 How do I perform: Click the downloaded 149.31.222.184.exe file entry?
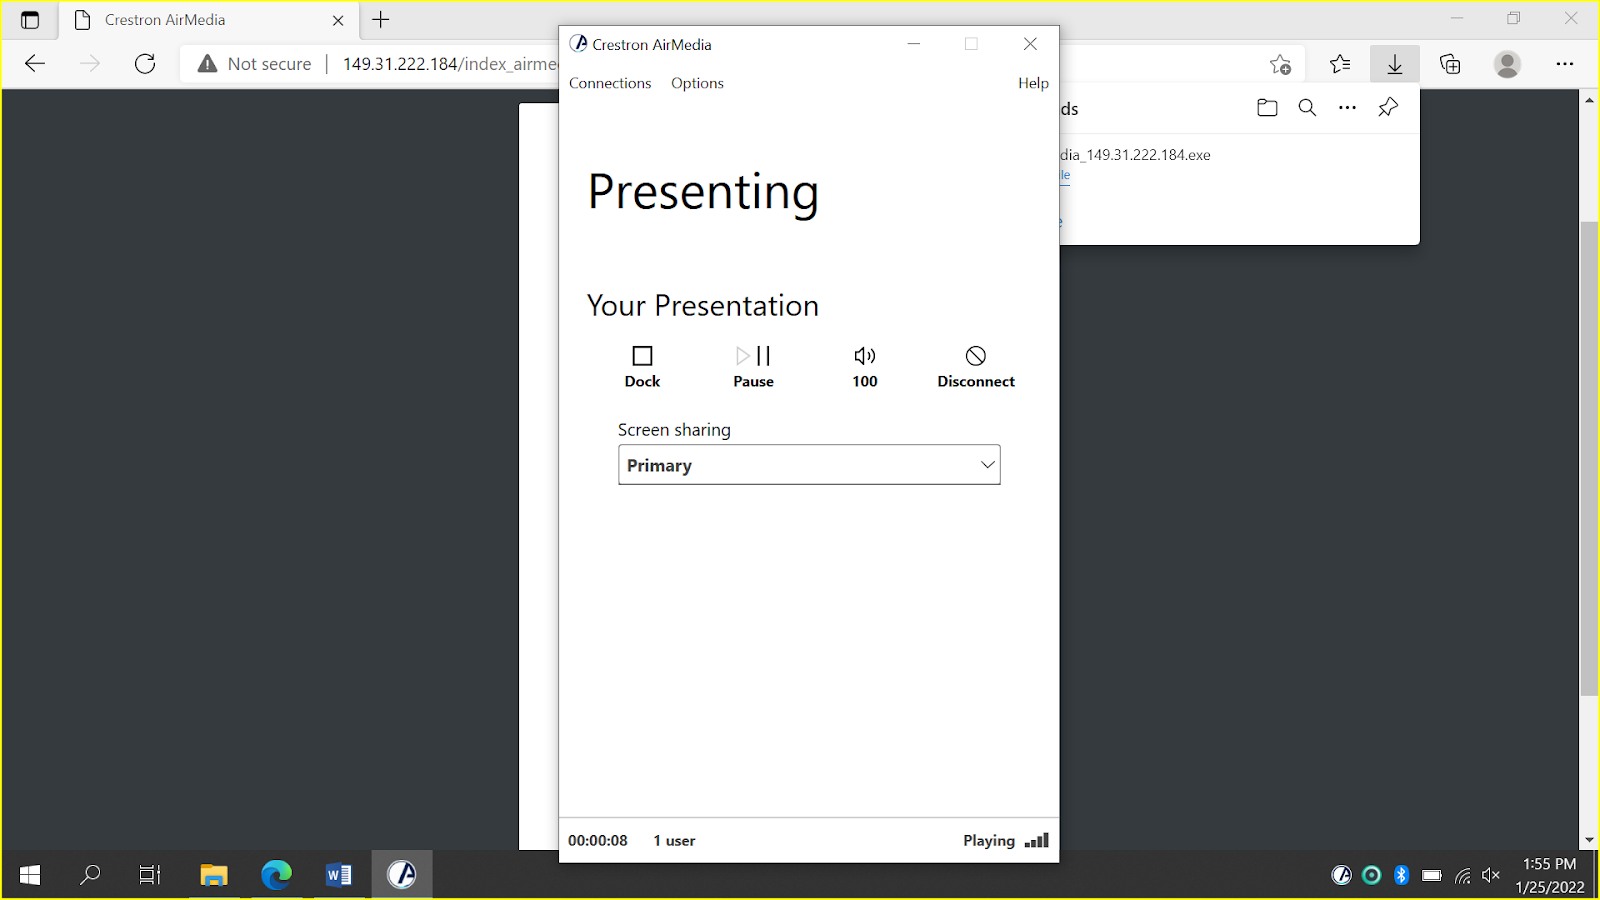1135,155
